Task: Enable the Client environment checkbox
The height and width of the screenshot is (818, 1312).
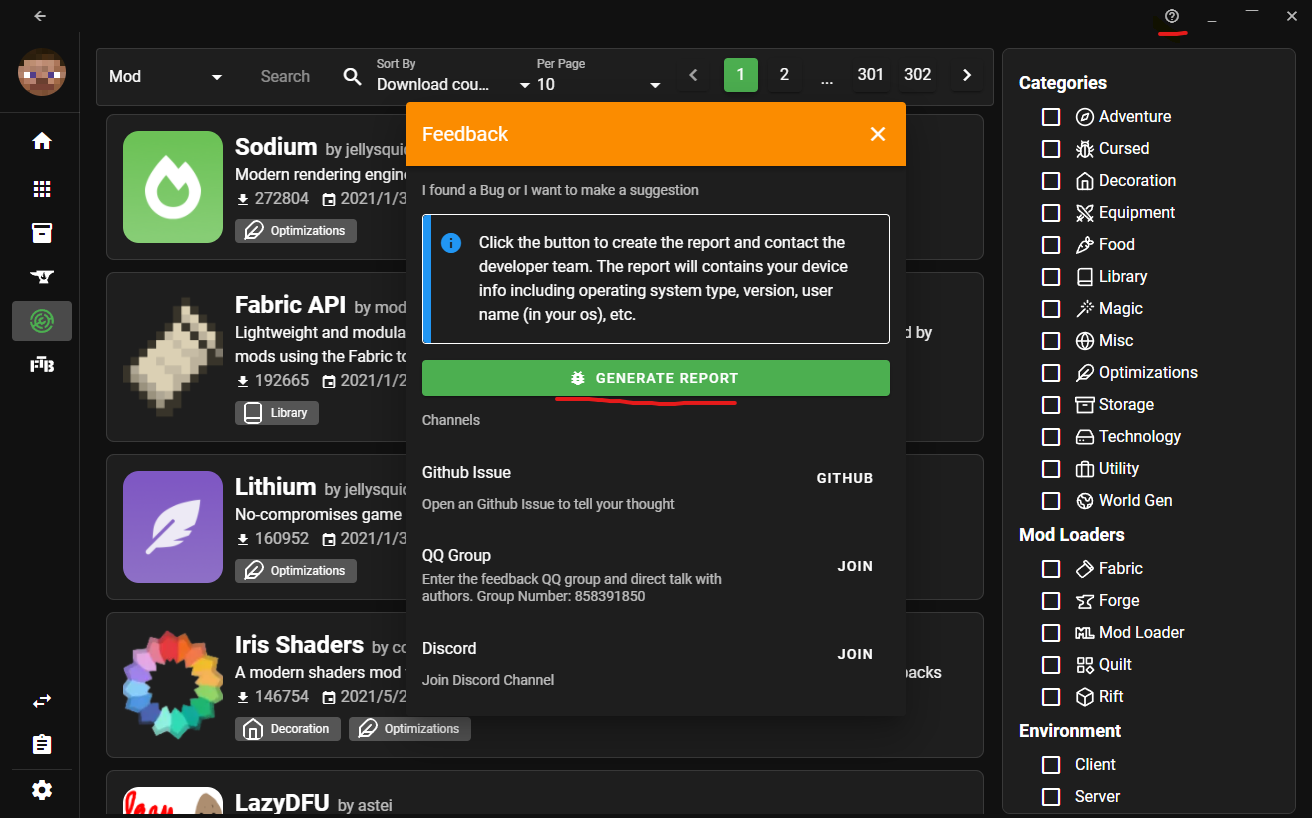Action: [1051, 764]
